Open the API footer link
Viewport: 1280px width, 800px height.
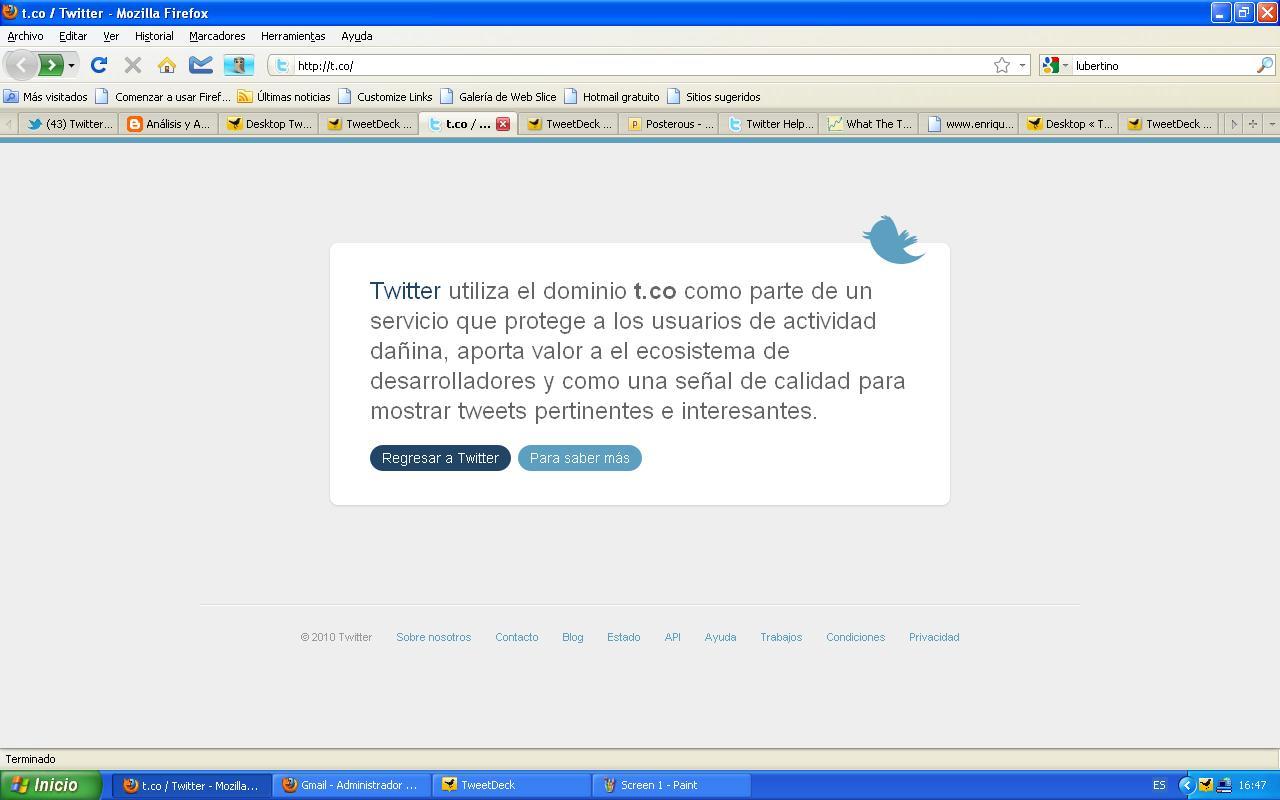click(672, 637)
